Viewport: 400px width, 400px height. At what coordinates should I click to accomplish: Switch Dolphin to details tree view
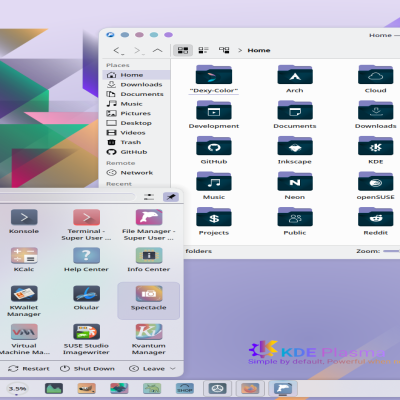pos(224,50)
